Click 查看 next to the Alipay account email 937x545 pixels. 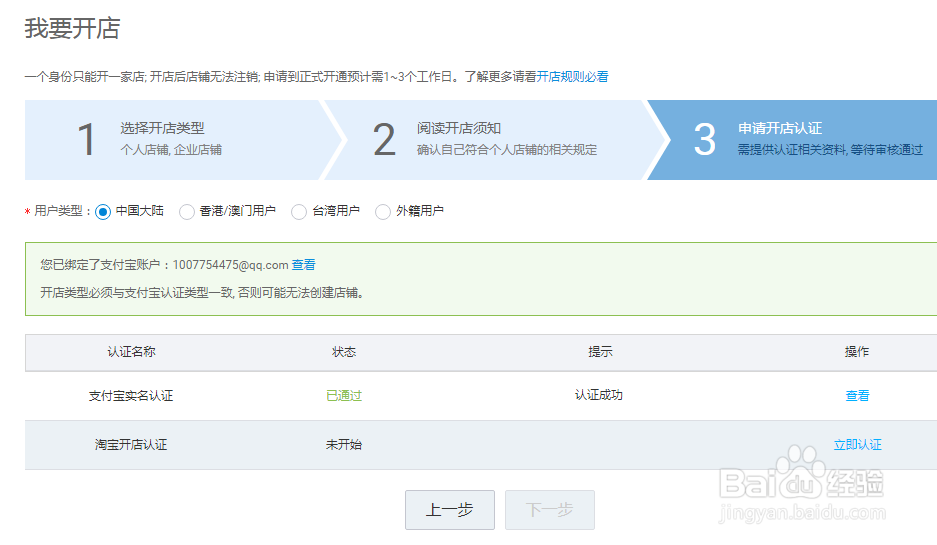pos(304,265)
